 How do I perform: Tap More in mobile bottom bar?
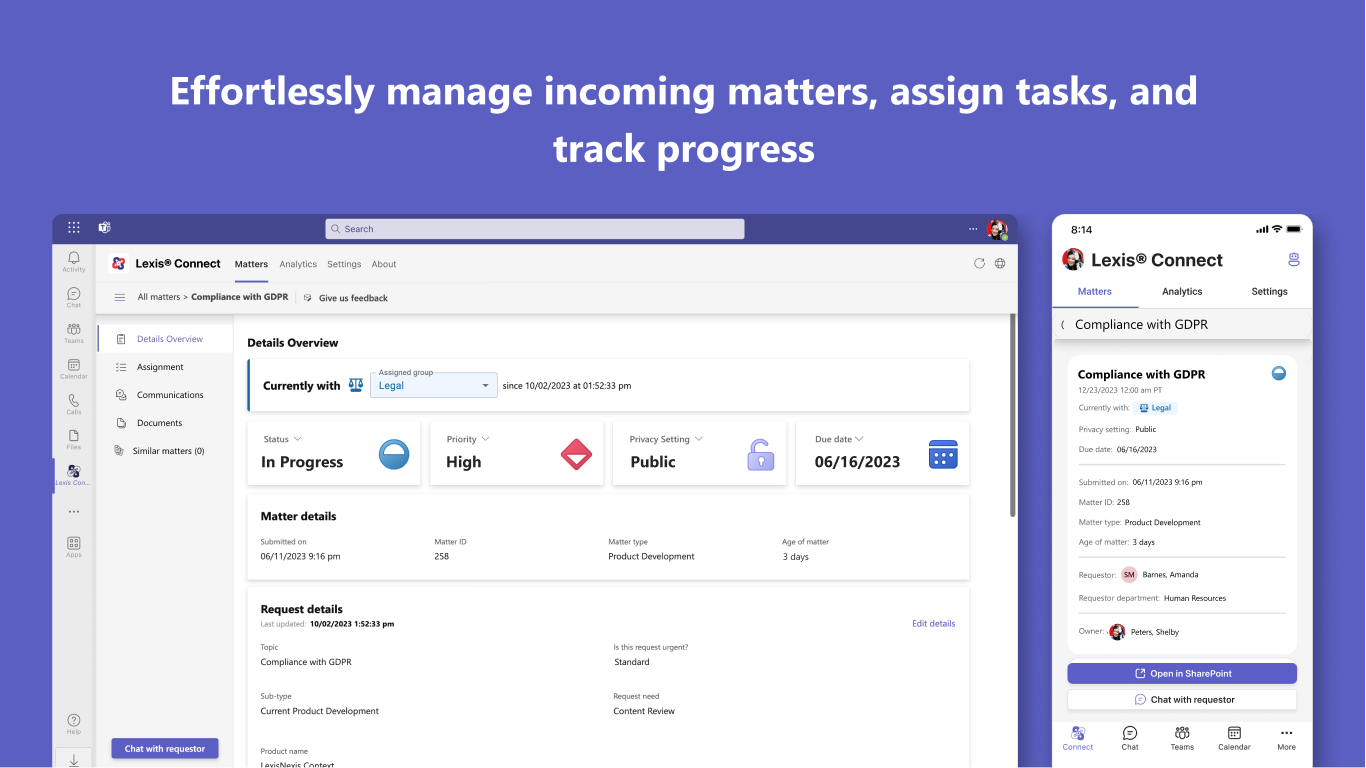click(x=1286, y=739)
